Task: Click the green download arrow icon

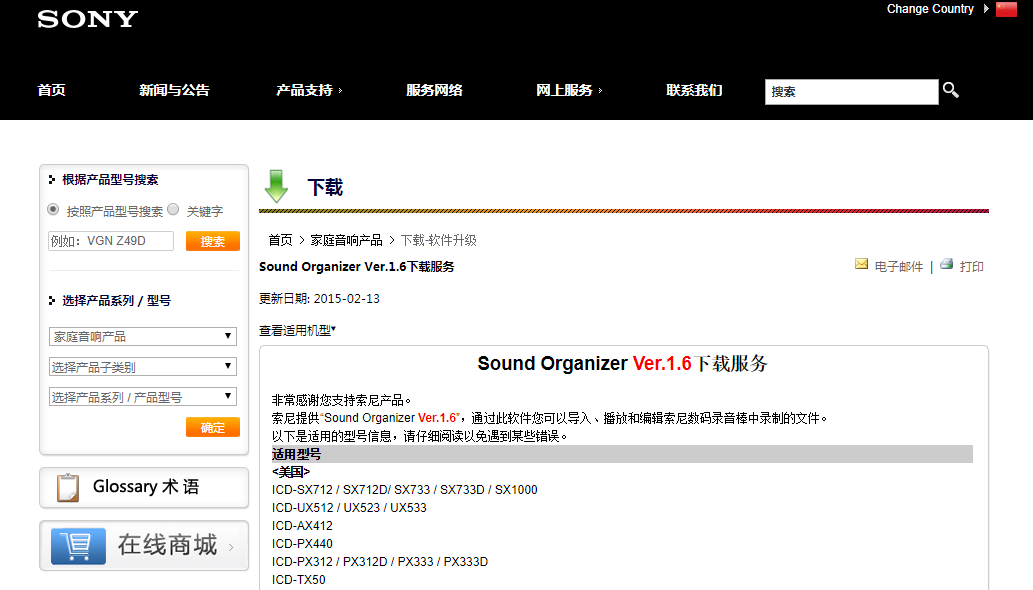Action: [275, 186]
